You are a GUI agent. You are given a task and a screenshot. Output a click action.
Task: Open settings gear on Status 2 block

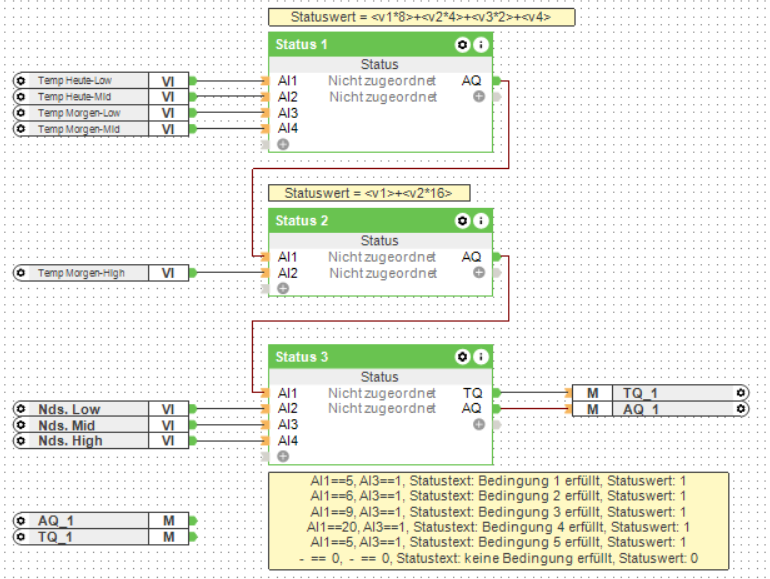click(462, 221)
